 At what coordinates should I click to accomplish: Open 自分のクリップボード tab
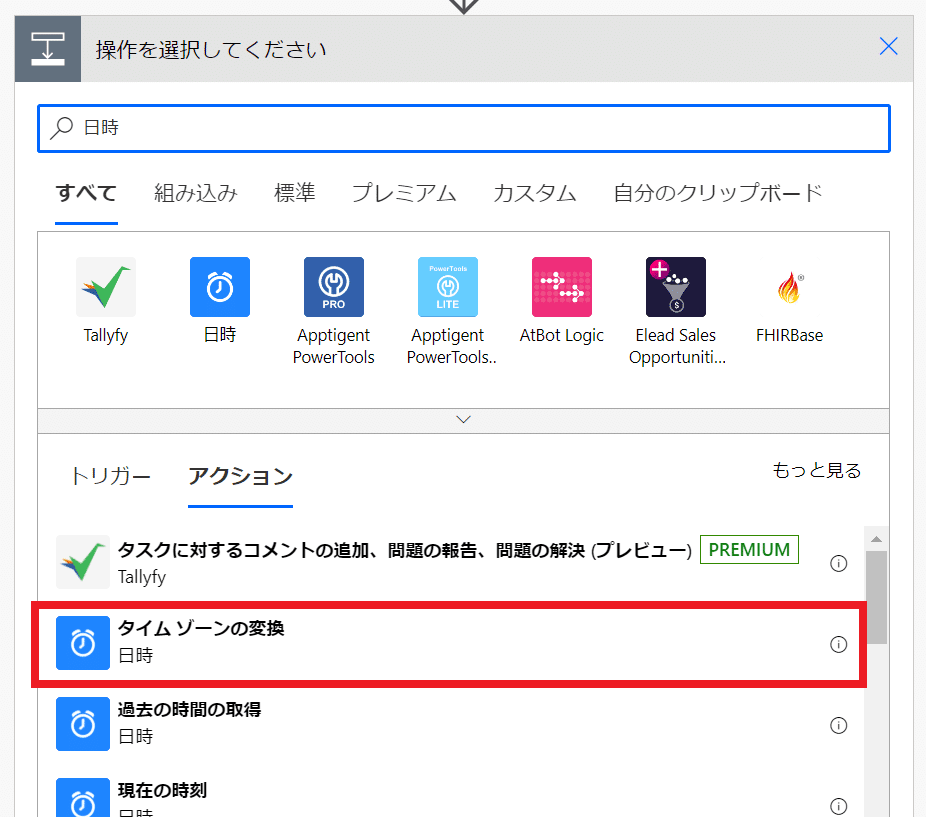(718, 193)
